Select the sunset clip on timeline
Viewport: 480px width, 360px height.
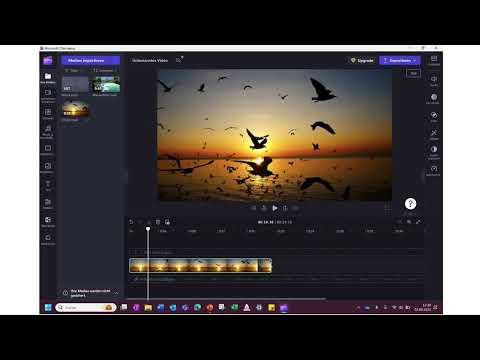(200, 265)
